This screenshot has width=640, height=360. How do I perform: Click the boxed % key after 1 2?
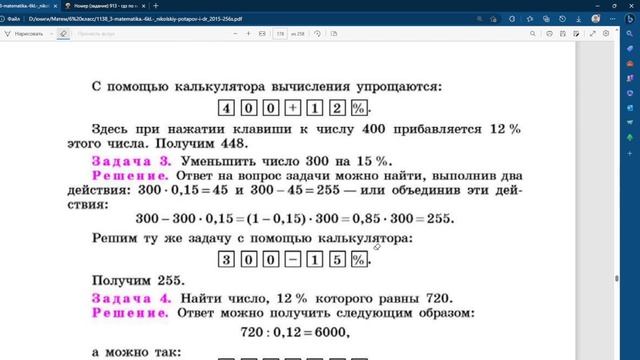pyautogui.click(x=359, y=108)
